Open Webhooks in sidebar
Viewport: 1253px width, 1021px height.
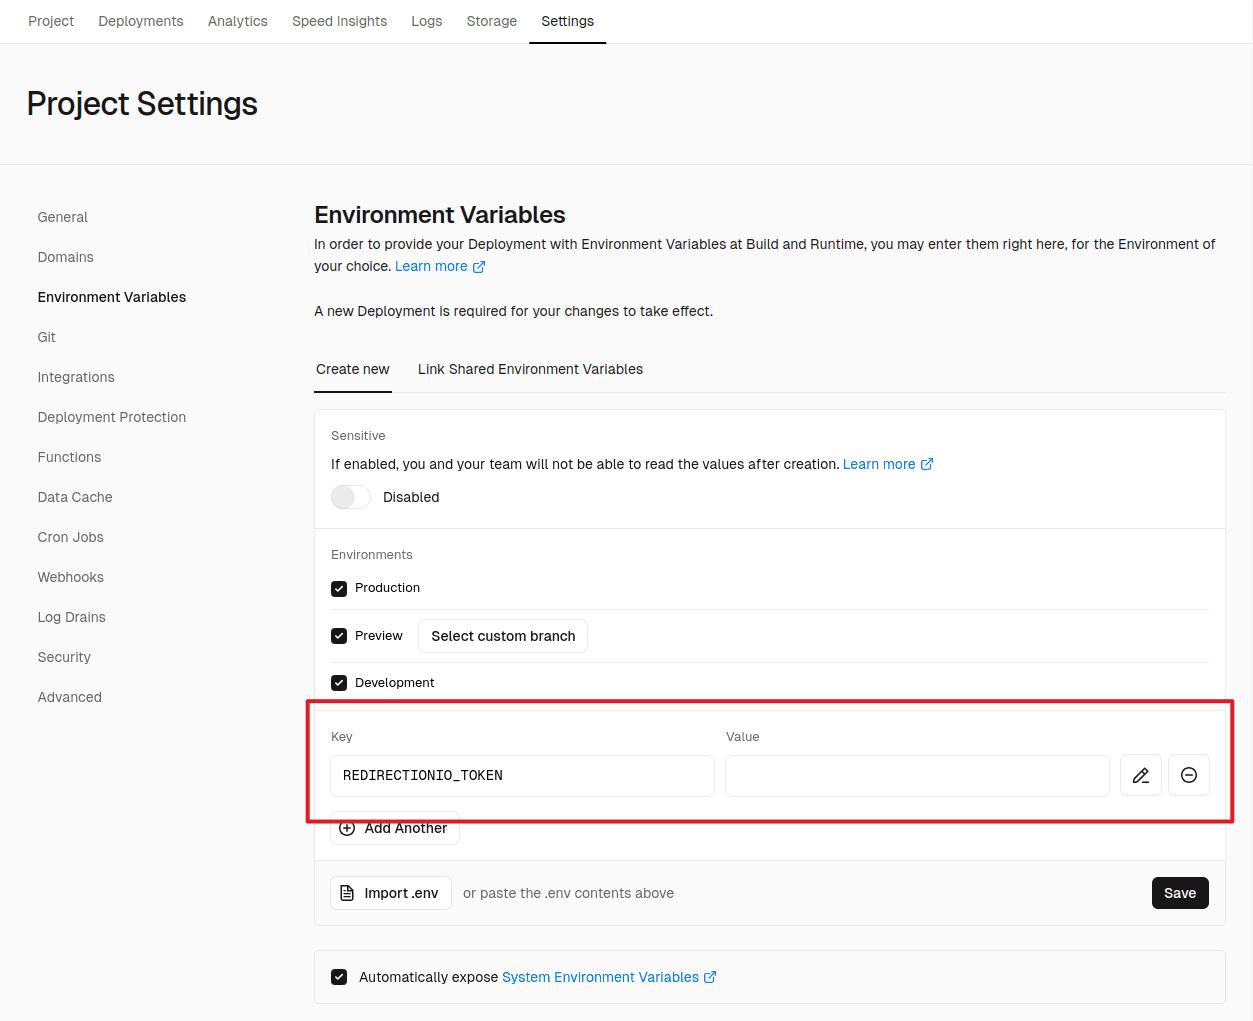coord(71,577)
